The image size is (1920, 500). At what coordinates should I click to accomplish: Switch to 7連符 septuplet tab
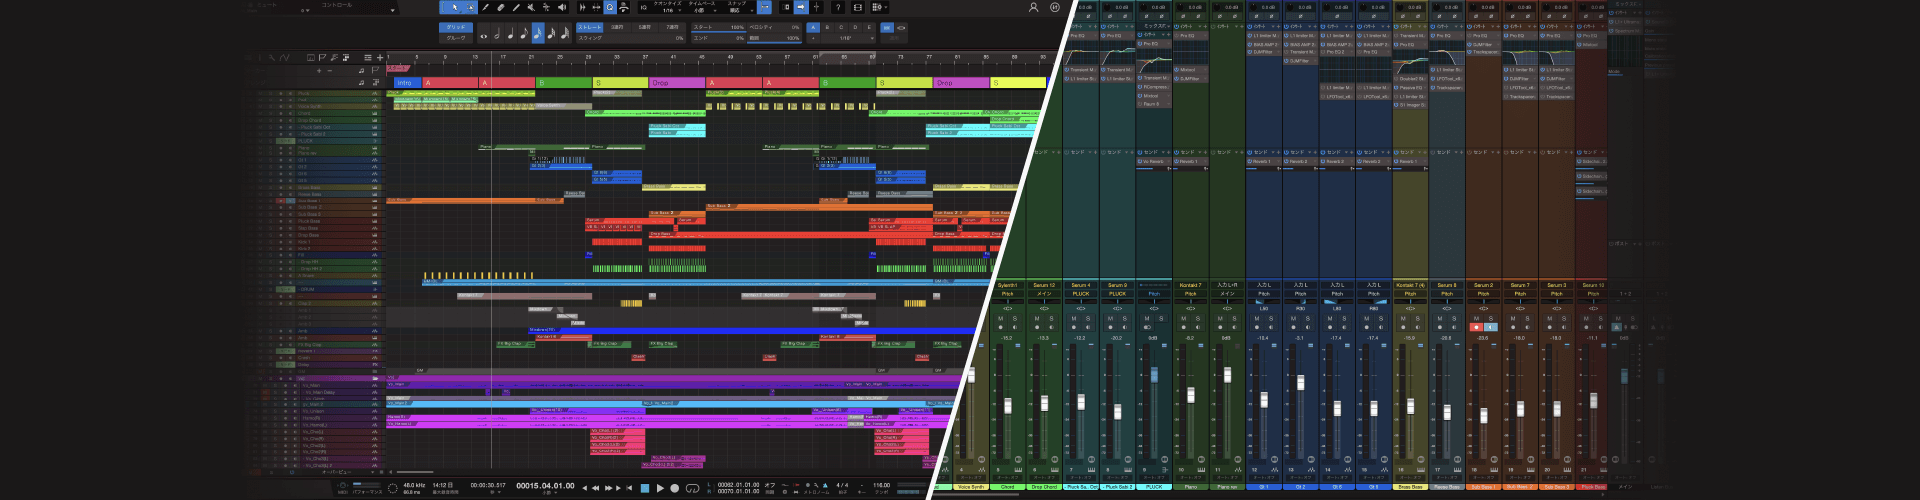coord(672,27)
